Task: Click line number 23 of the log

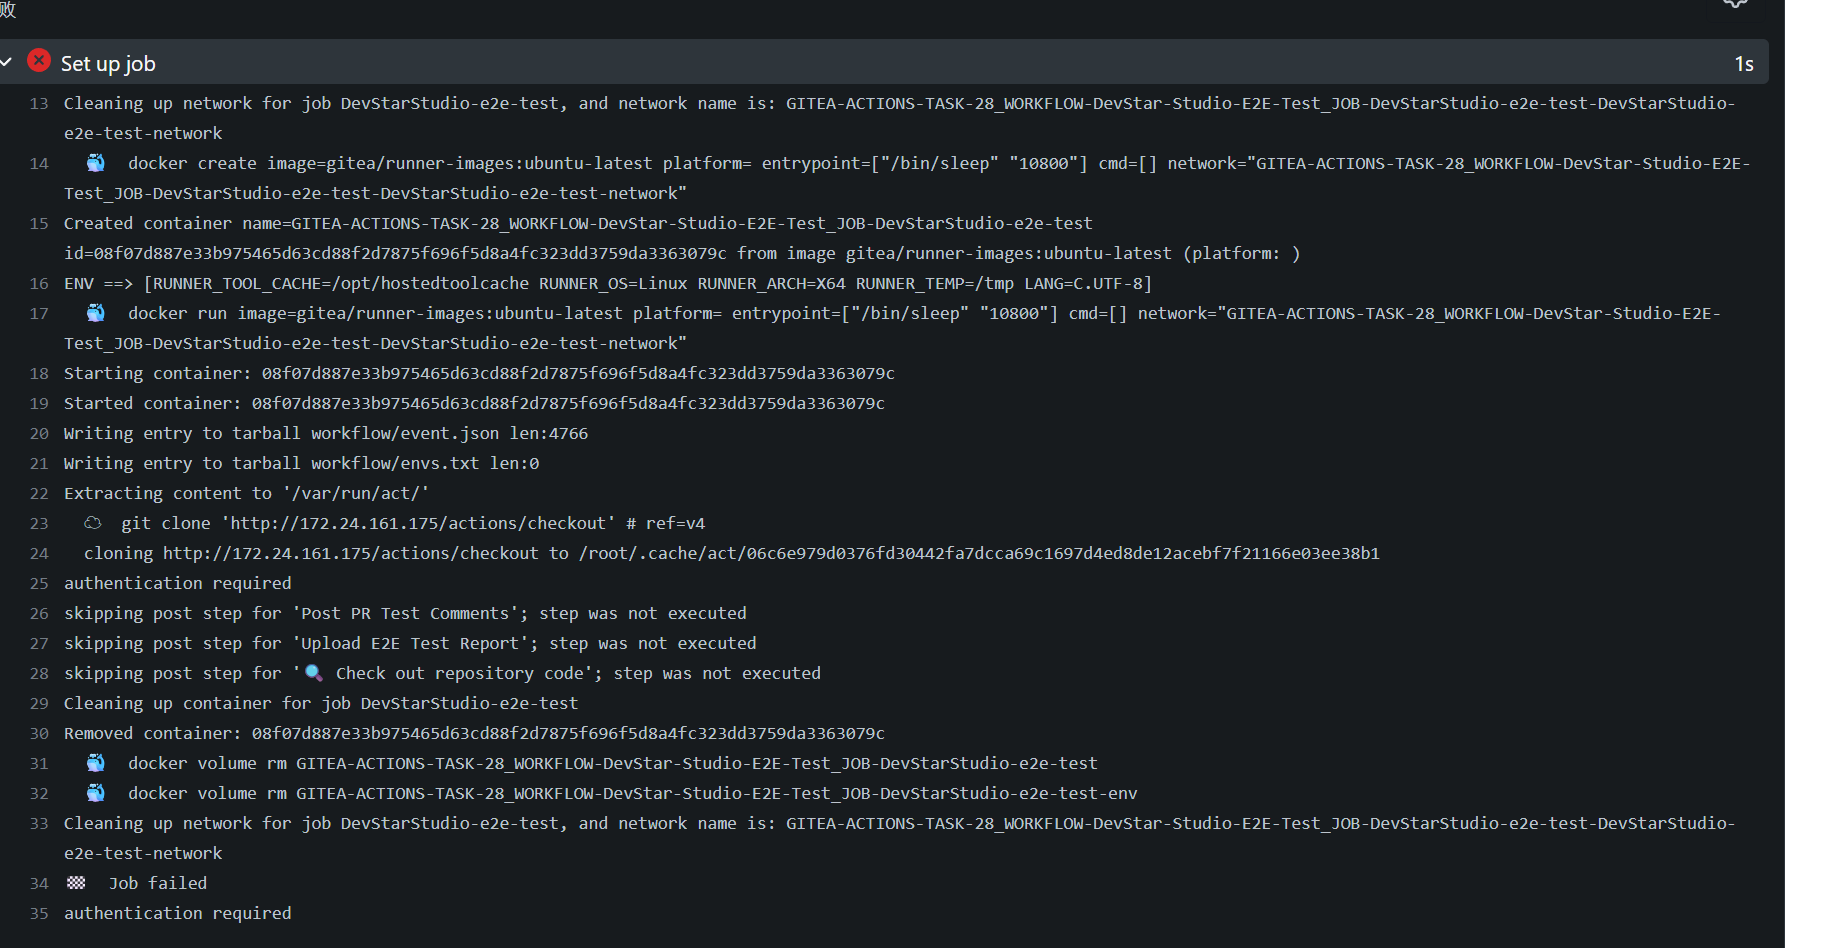Action: pos(39,524)
